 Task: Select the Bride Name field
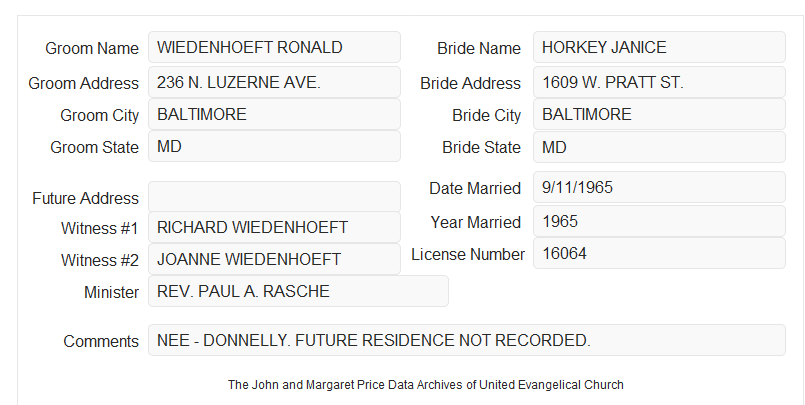pos(659,47)
